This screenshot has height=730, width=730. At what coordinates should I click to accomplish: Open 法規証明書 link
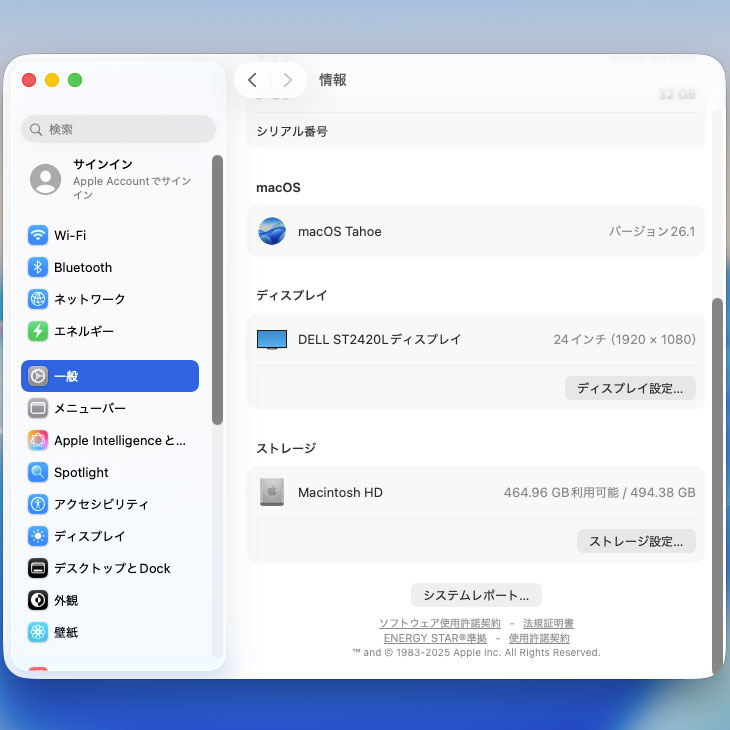point(548,623)
